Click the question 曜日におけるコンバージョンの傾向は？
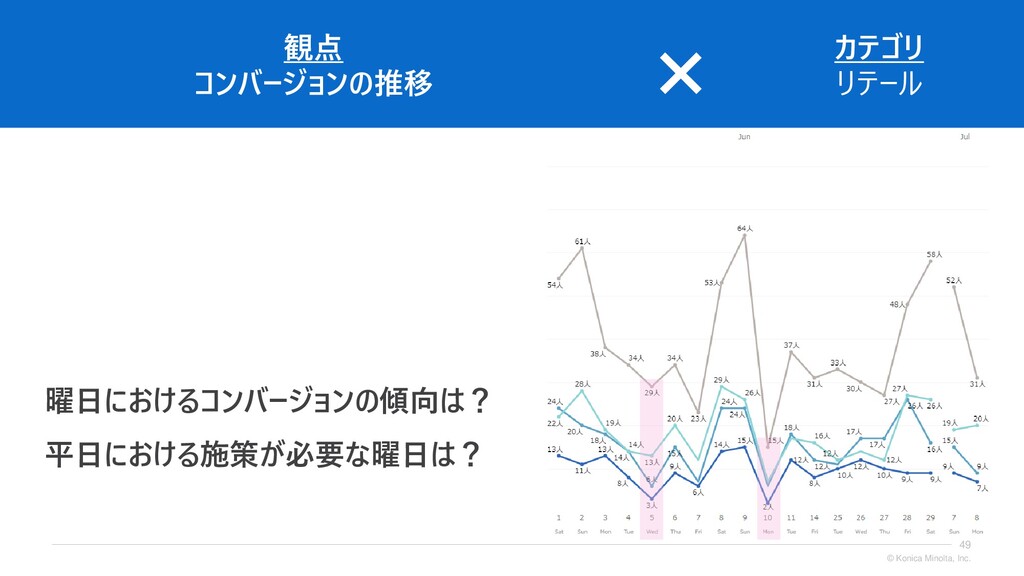Screen dimensions: 1024x576 point(268,400)
